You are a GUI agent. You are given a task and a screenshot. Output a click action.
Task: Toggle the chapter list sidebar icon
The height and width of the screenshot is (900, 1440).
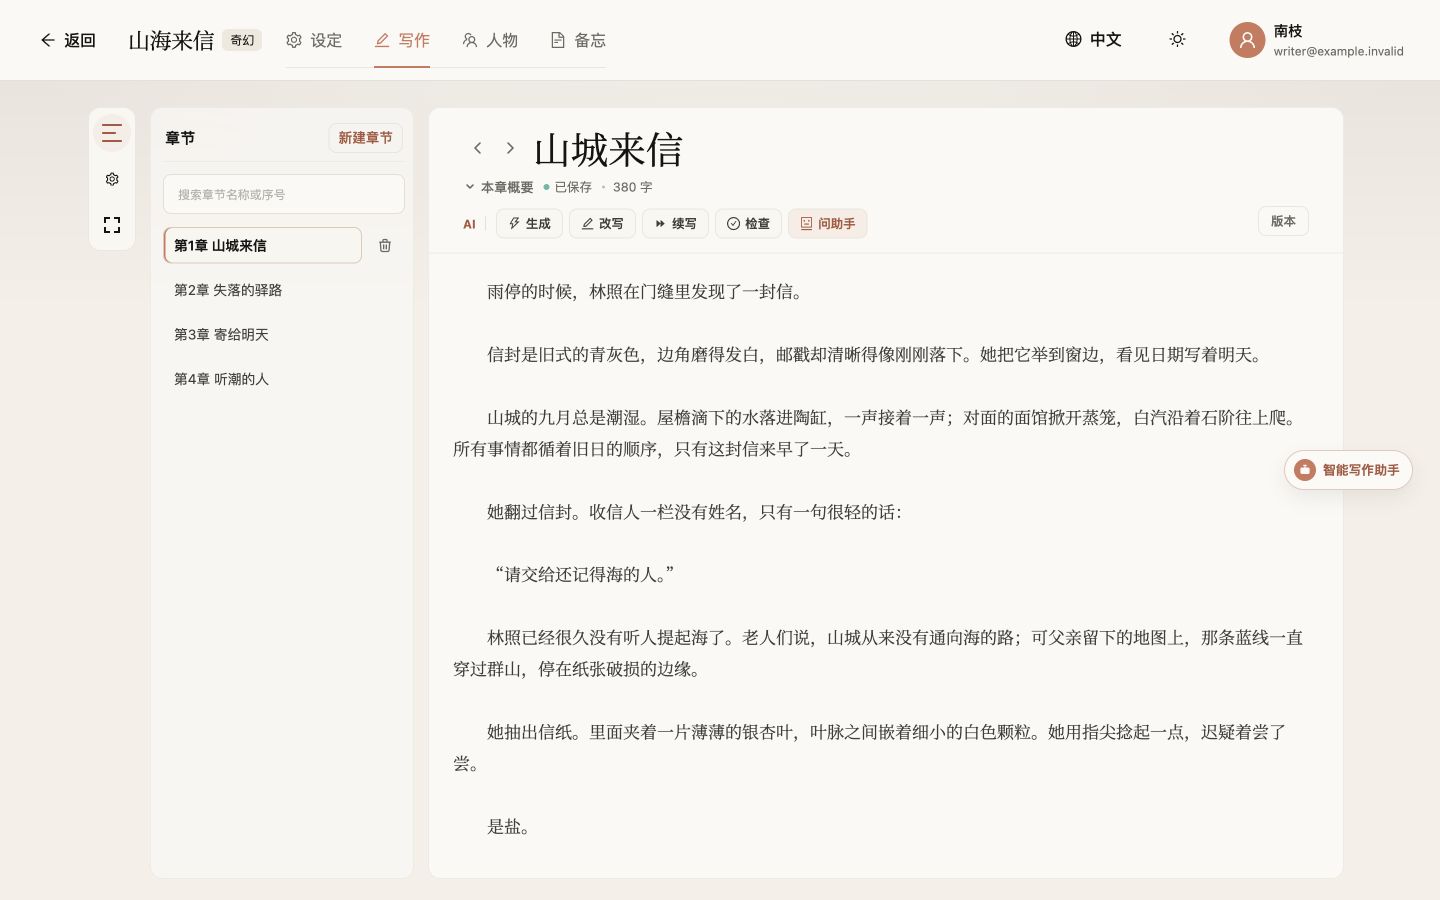[x=112, y=133]
